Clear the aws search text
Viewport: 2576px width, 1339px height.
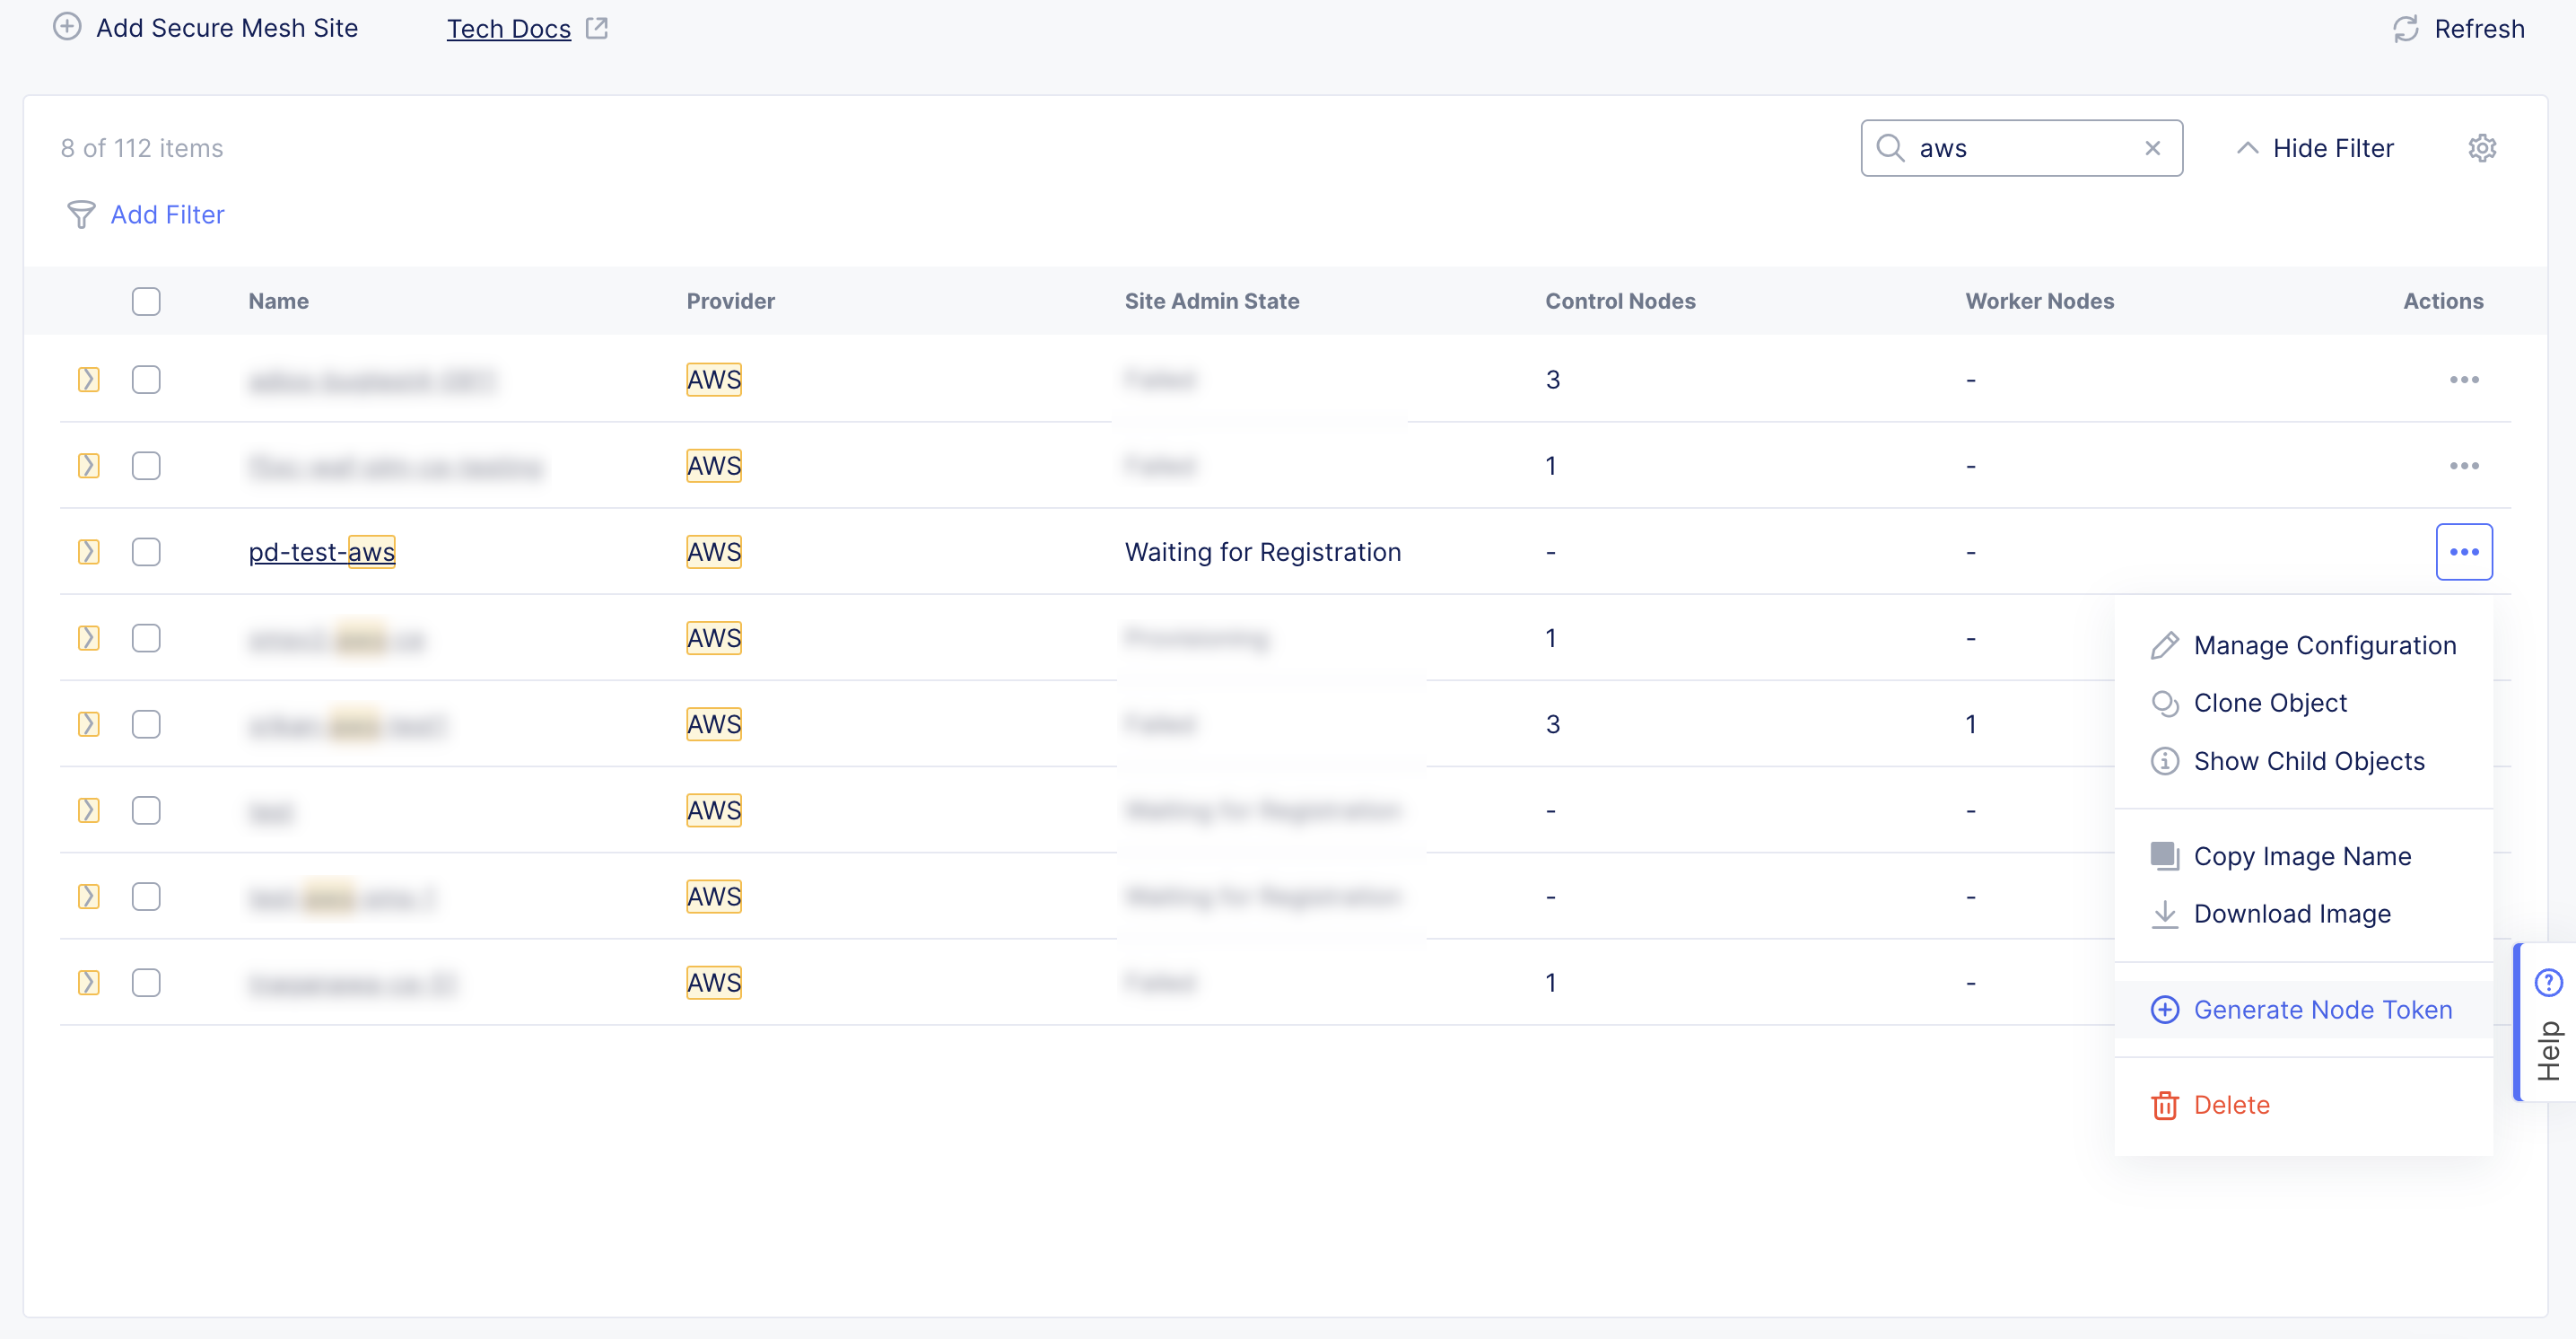2152,148
